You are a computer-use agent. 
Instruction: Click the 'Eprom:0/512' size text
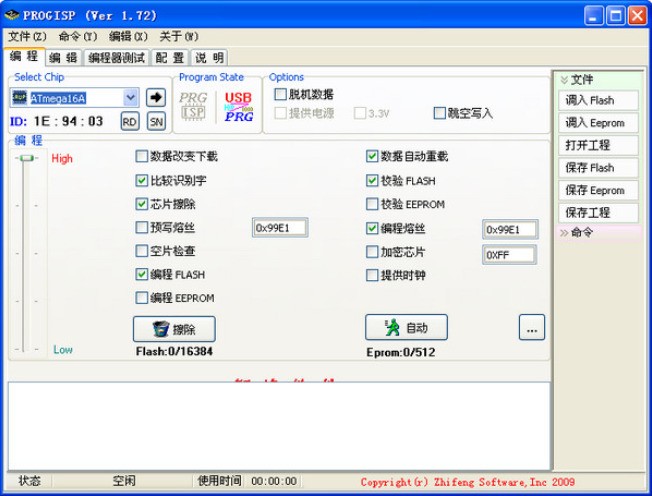pos(400,353)
